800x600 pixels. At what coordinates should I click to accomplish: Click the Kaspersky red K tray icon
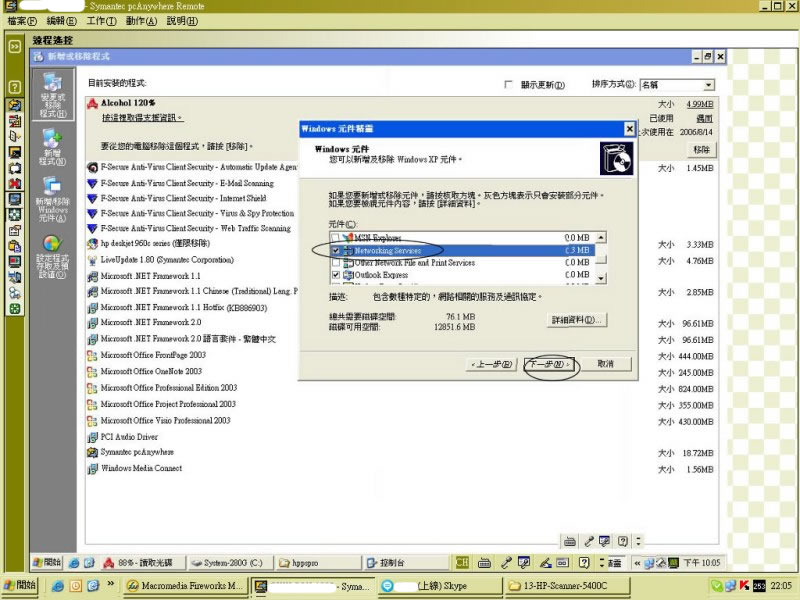(x=744, y=586)
